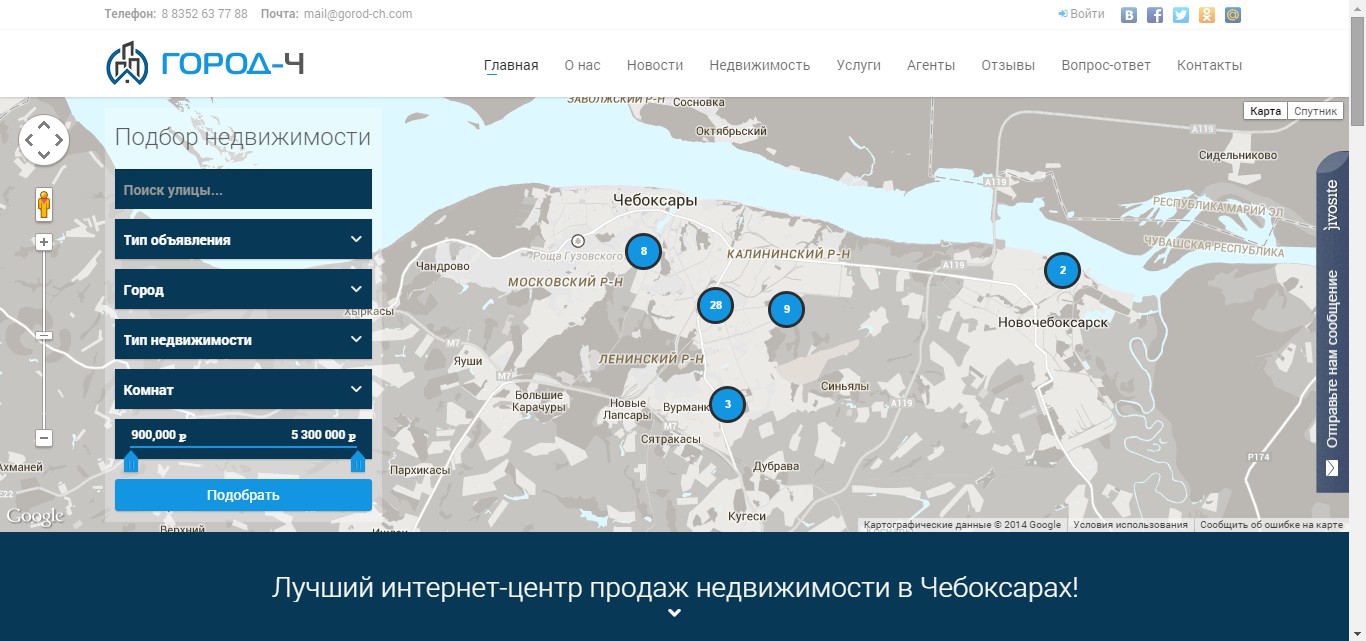Open the Mail.ru social icon

pyautogui.click(x=1233, y=15)
